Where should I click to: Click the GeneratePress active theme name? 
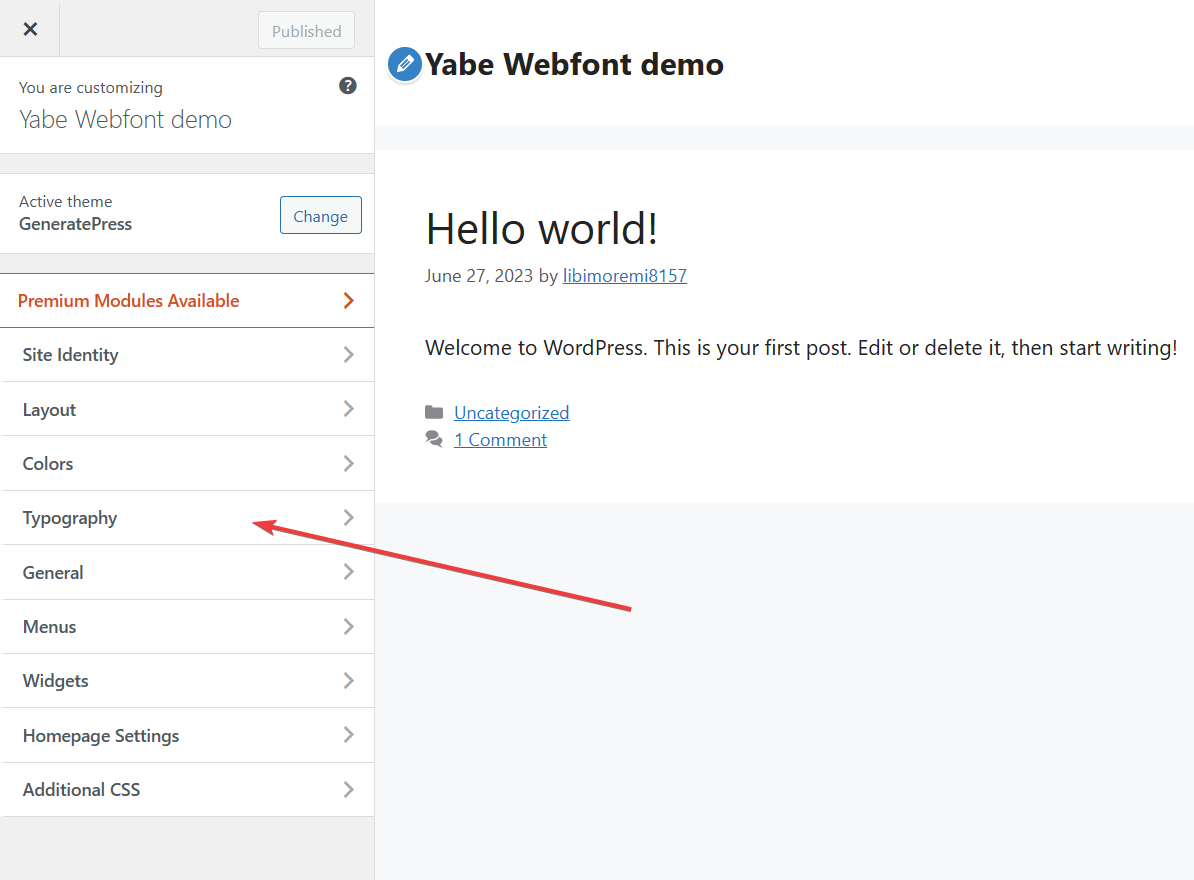pos(75,224)
